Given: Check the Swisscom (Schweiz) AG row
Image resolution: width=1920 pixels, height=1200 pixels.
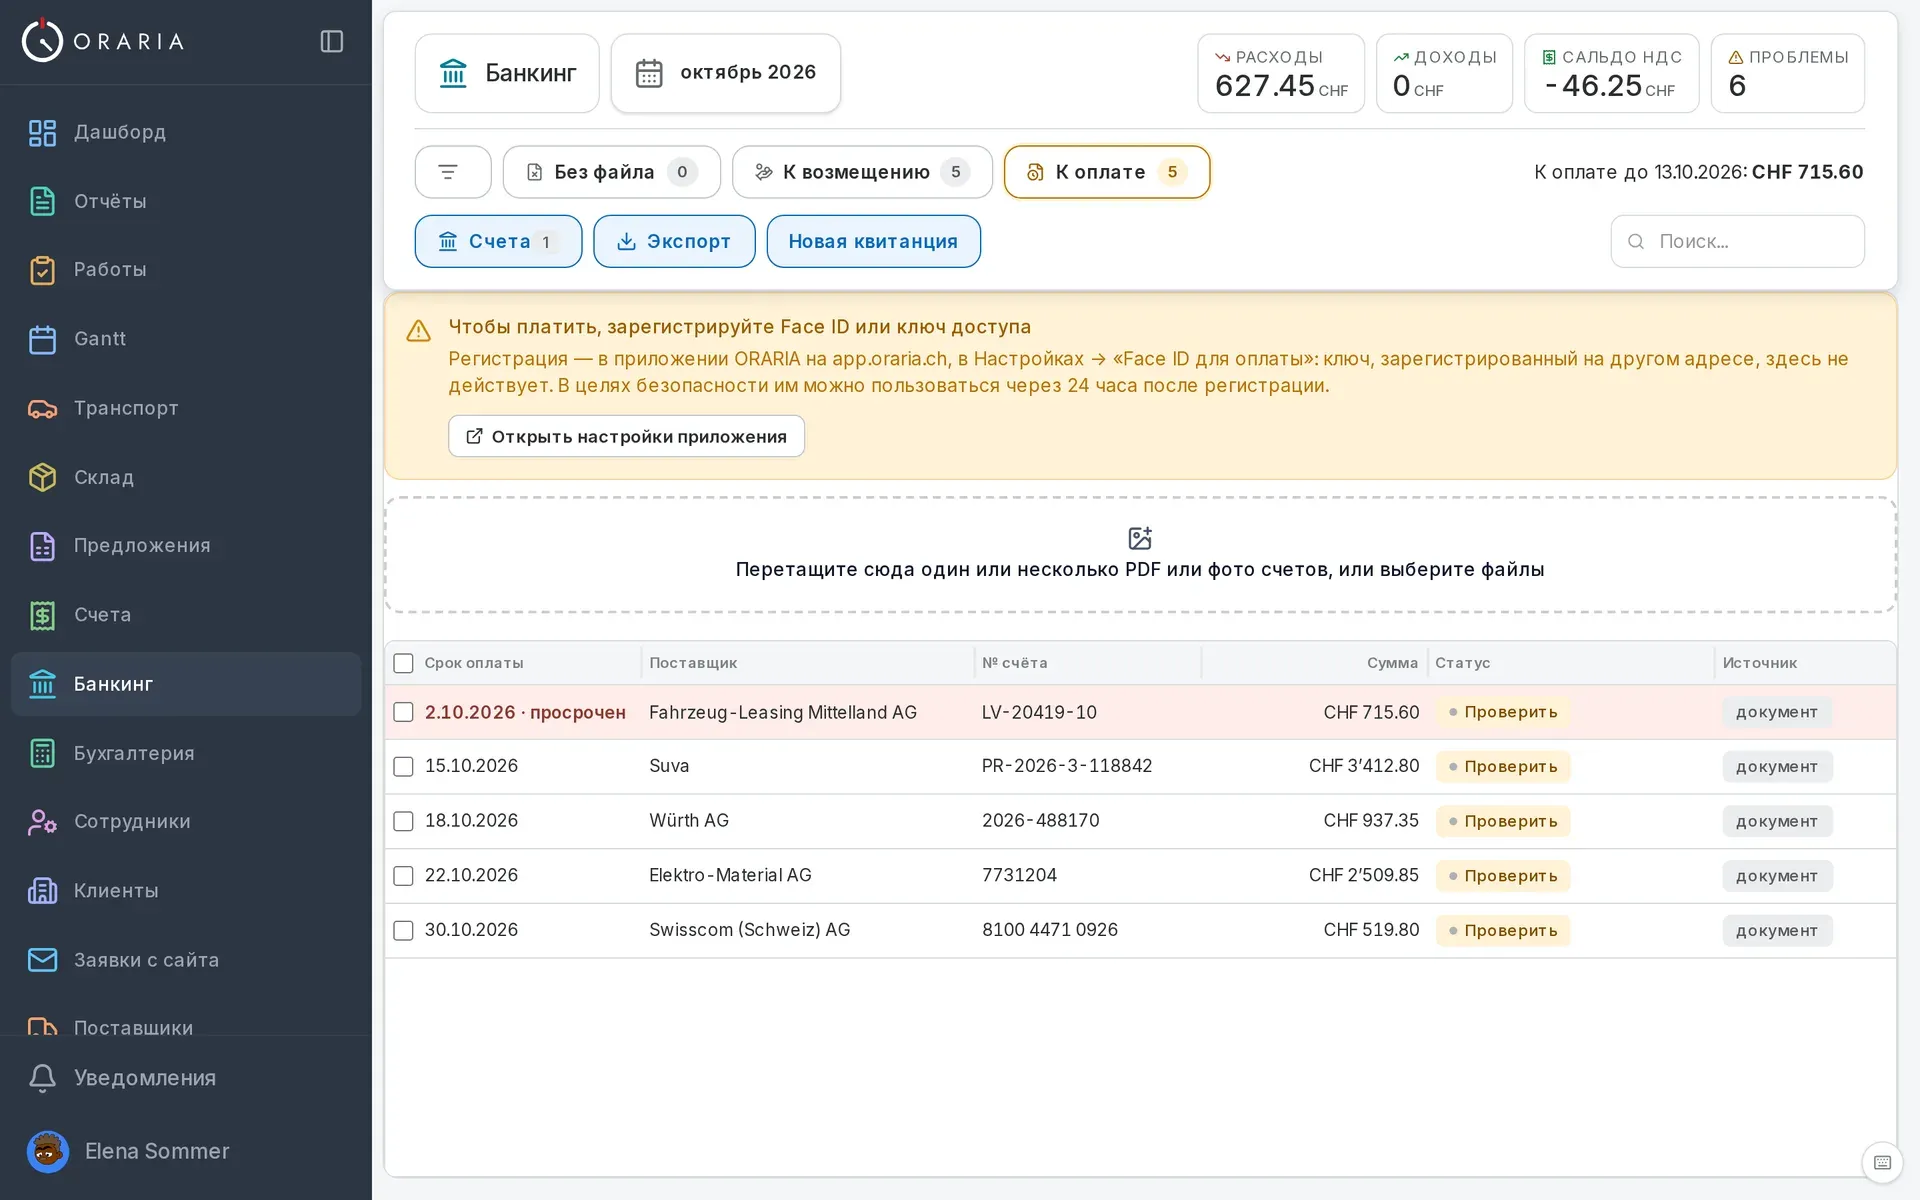Looking at the screenshot, I should 403,930.
